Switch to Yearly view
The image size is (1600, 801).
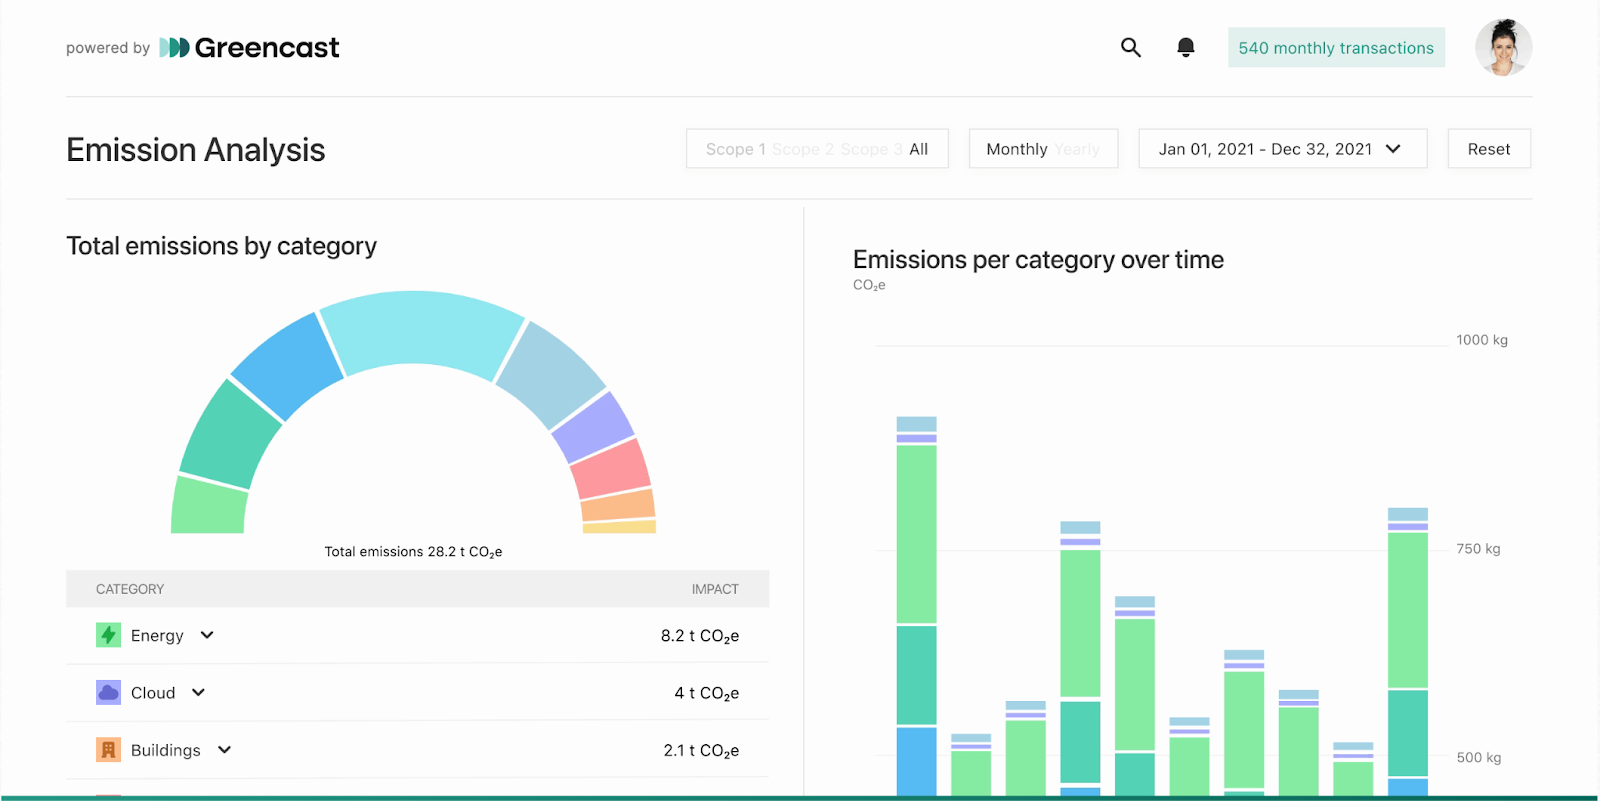pyautogui.click(x=1076, y=149)
